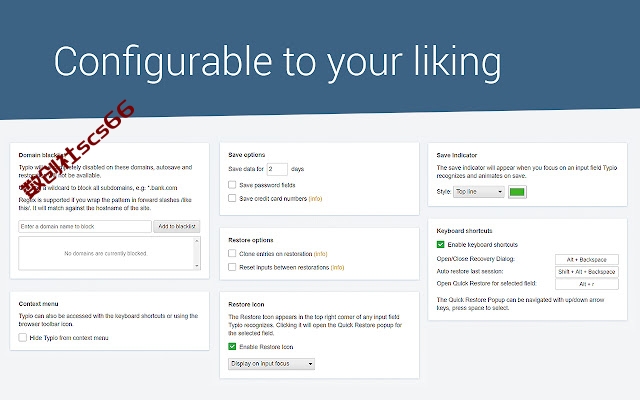The height and width of the screenshot is (400, 640).
Task: Click the Alt + Backspace shortcut field
Action: (x=587, y=260)
